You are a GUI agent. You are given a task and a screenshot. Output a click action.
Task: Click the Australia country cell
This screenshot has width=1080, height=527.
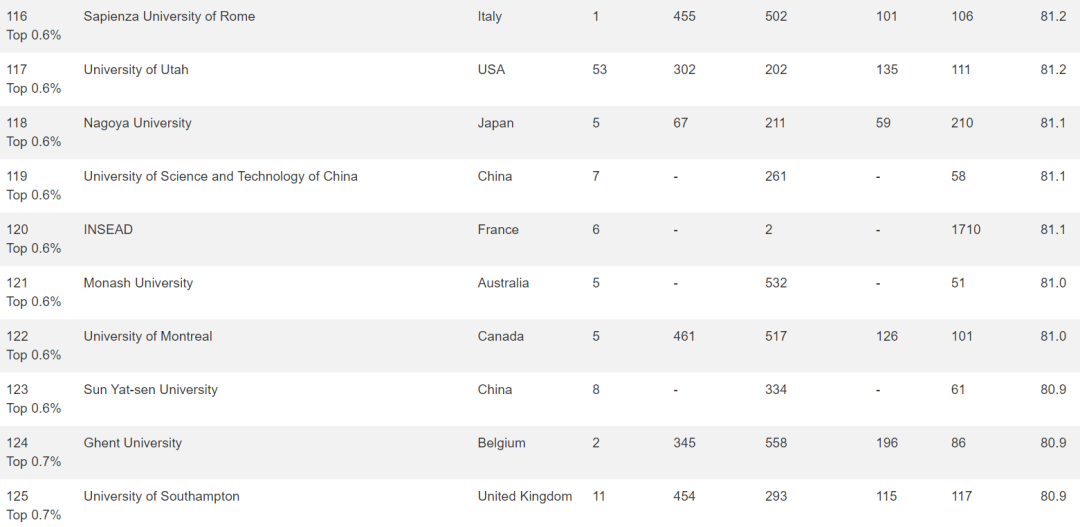(x=503, y=283)
